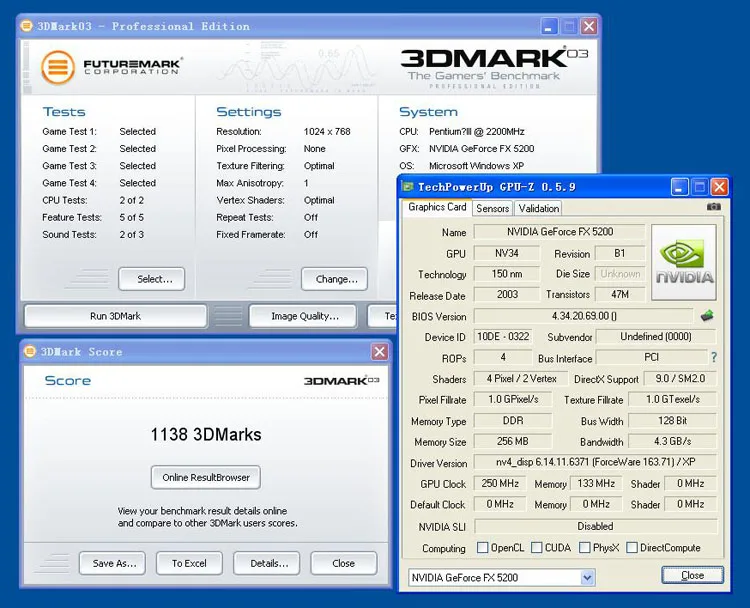Click the GPU name field NVIDIA GeForce FX 5200

pos(559,232)
